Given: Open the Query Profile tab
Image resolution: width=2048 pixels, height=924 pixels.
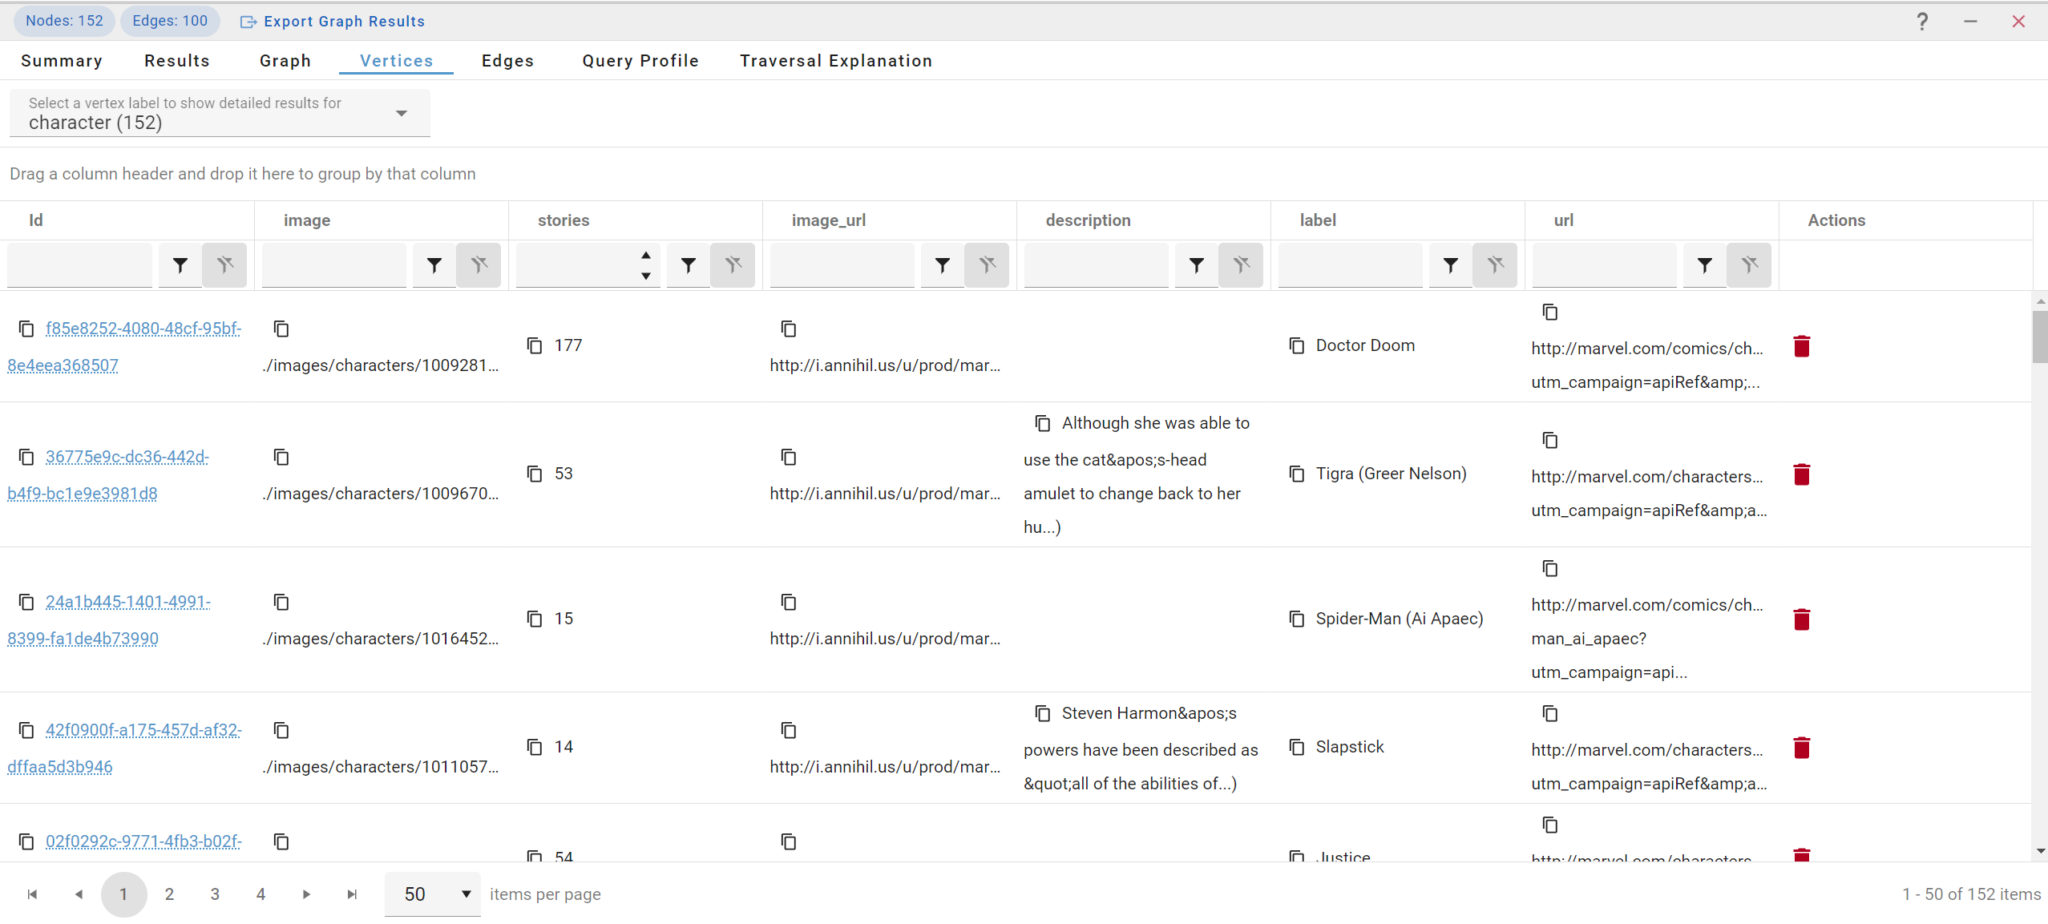Looking at the screenshot, I should coord(640,61).
